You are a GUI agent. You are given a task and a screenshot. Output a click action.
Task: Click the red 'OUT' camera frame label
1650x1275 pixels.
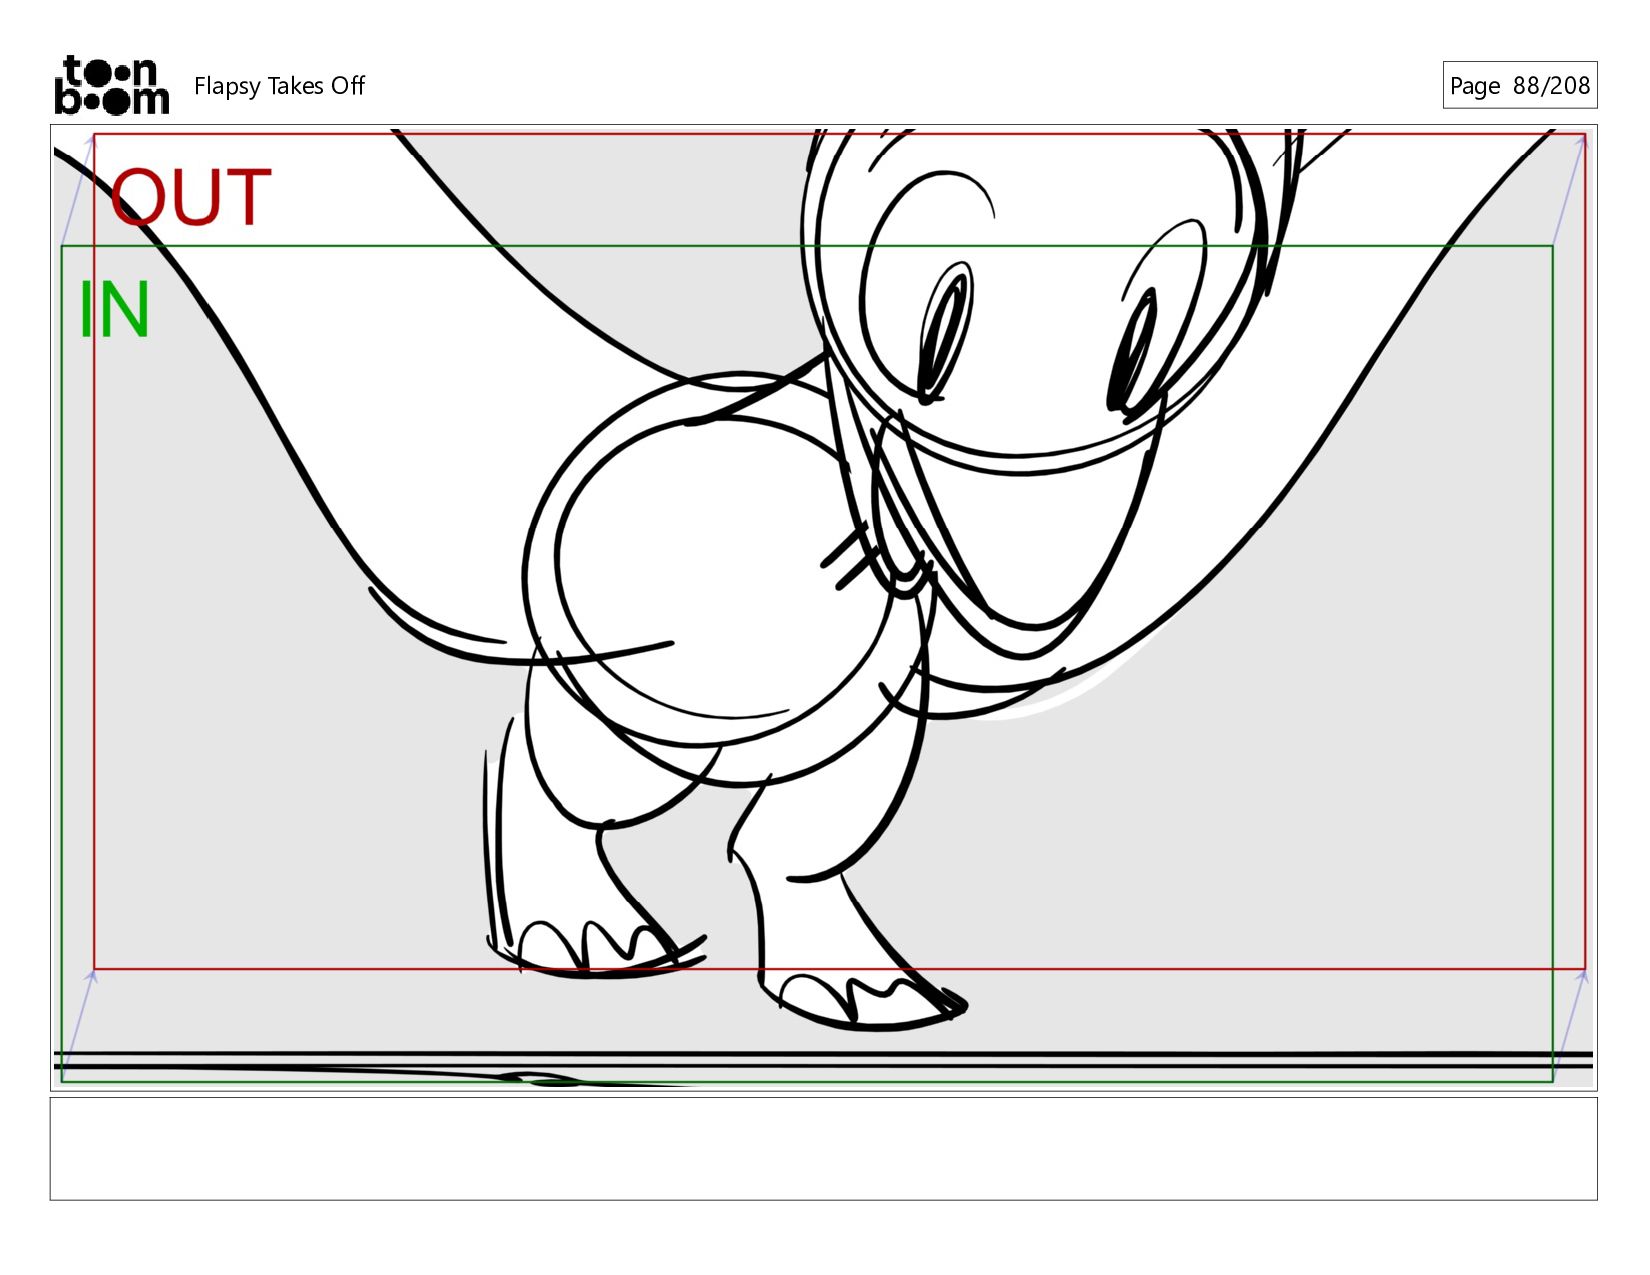[190, 197]
